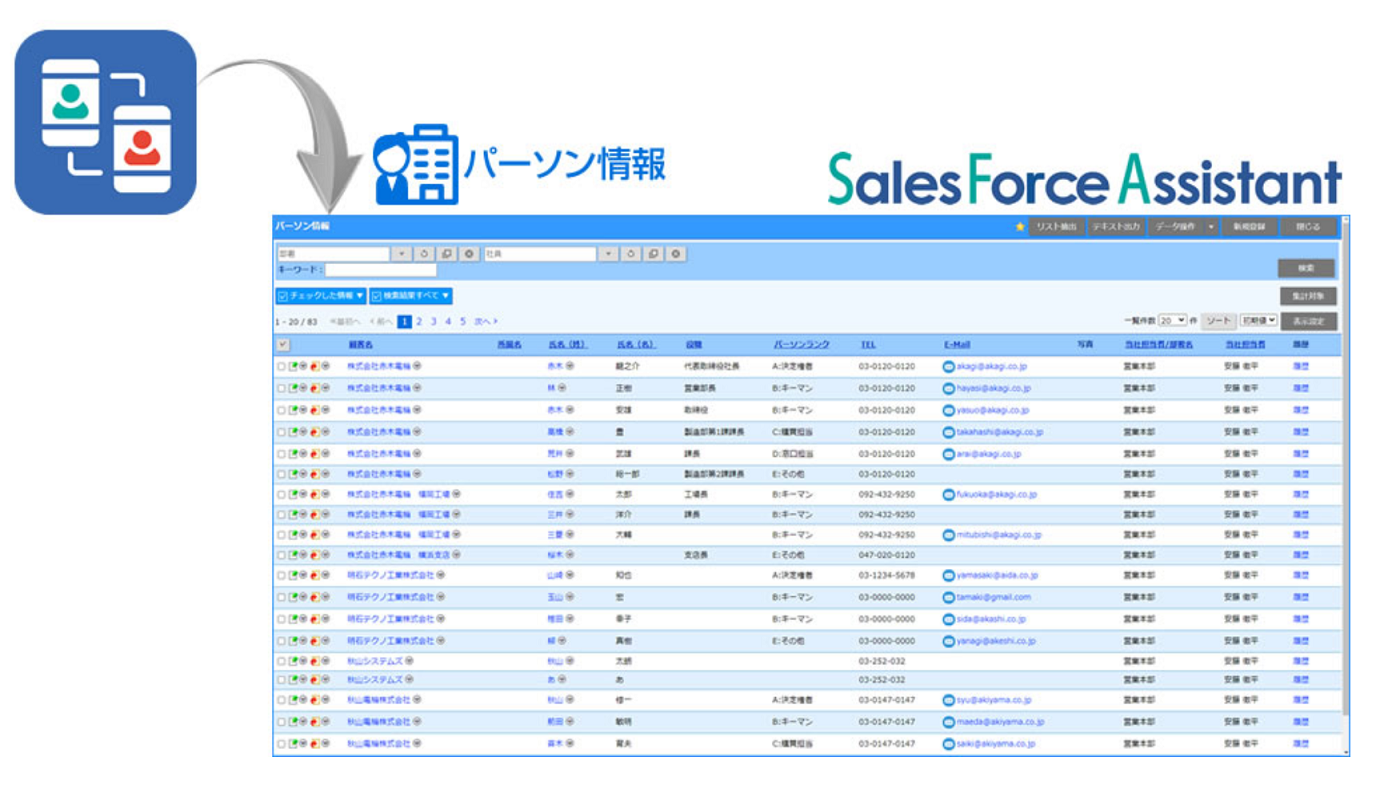1384x809 pixels.
Task: Open the チェックした情報 dropdown
Action: (320, 296)
